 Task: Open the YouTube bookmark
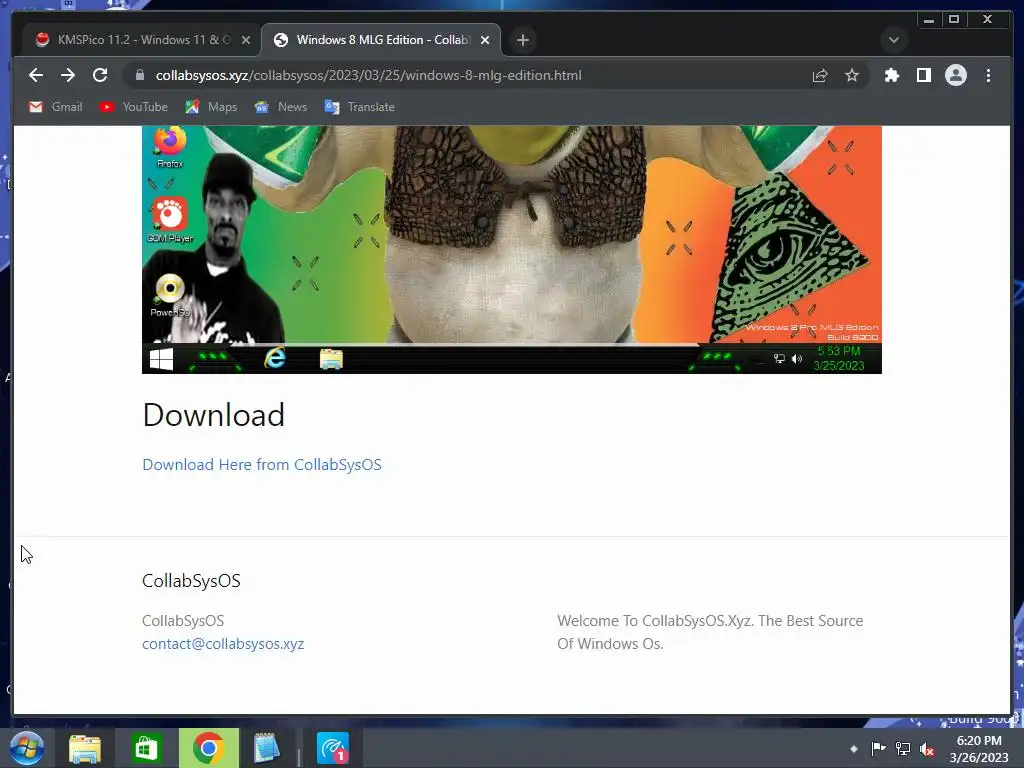tap(134, 106)
